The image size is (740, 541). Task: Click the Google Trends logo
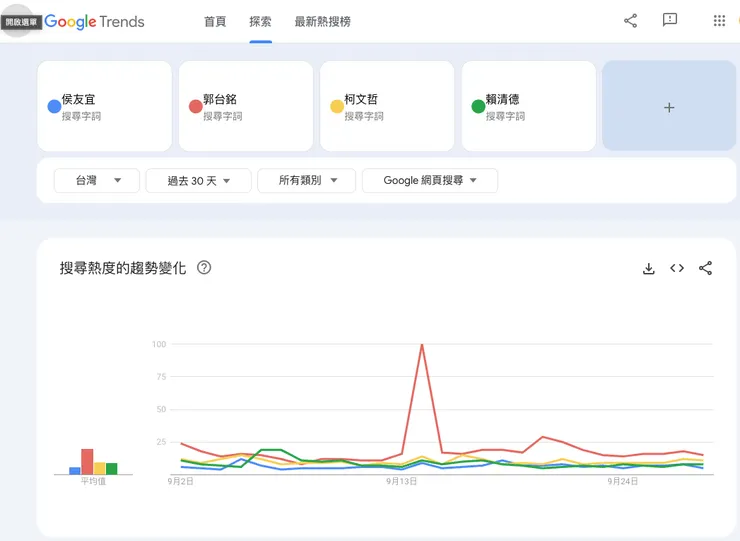pos(94,22)
